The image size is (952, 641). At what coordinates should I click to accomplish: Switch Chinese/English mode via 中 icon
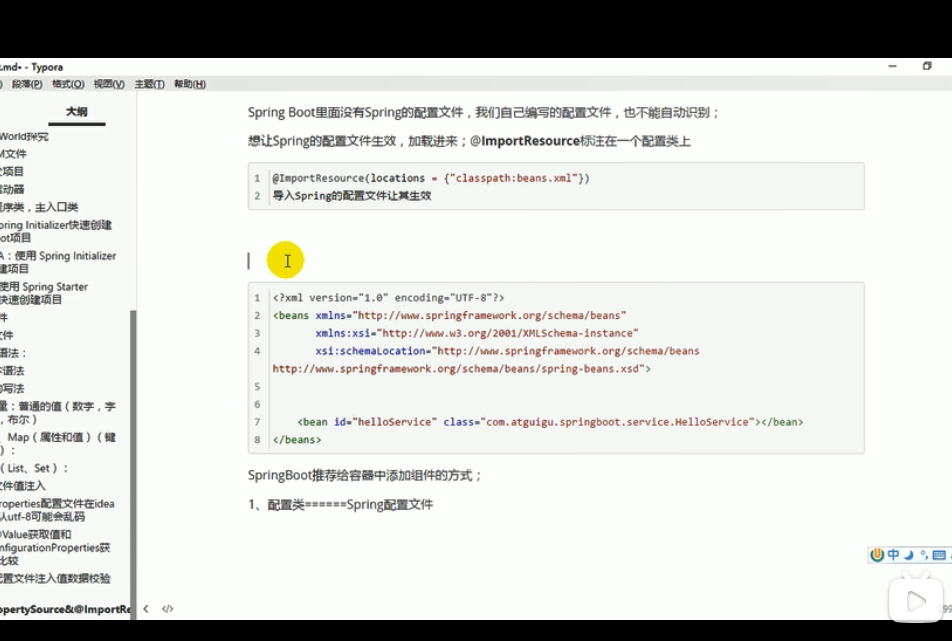893,555
